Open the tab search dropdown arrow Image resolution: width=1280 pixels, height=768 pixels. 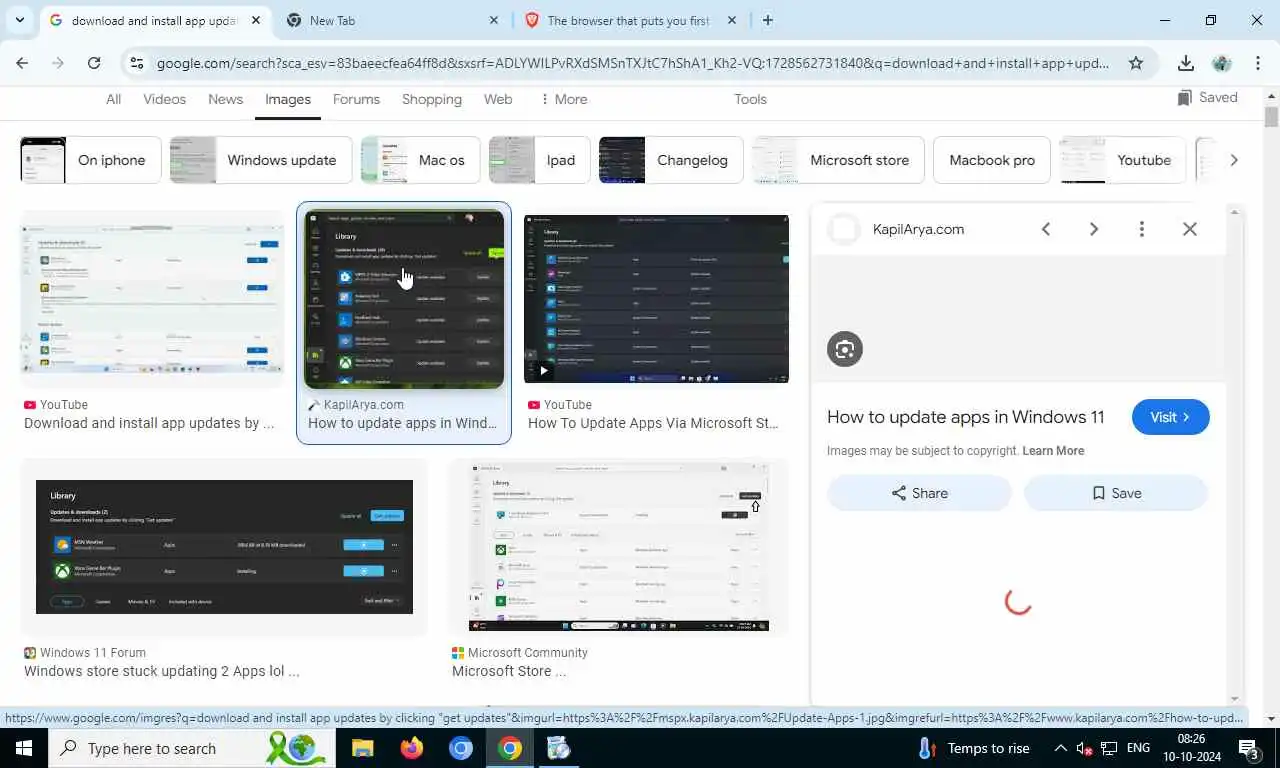pos(20,20)
